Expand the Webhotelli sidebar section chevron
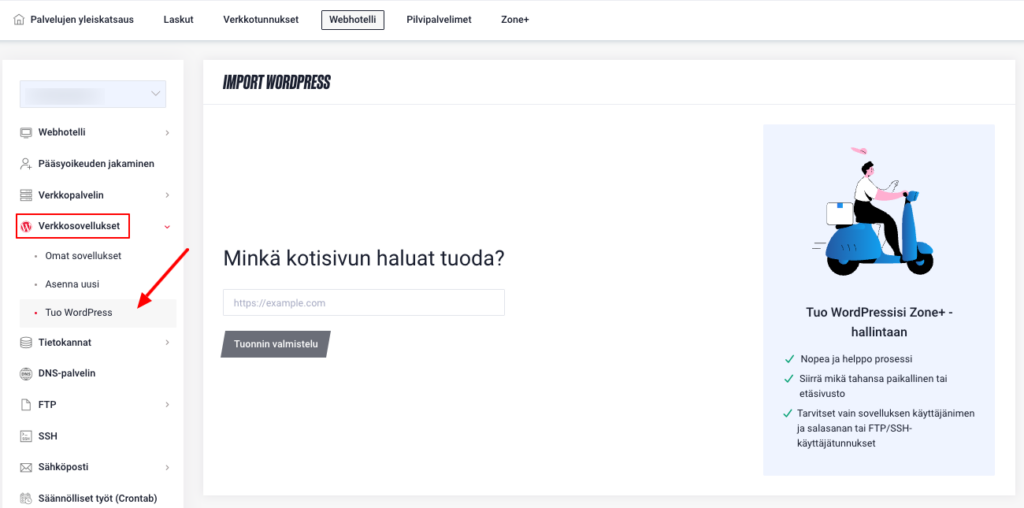The width and height of the screenshot is (1024, 508). coord(167,133)
